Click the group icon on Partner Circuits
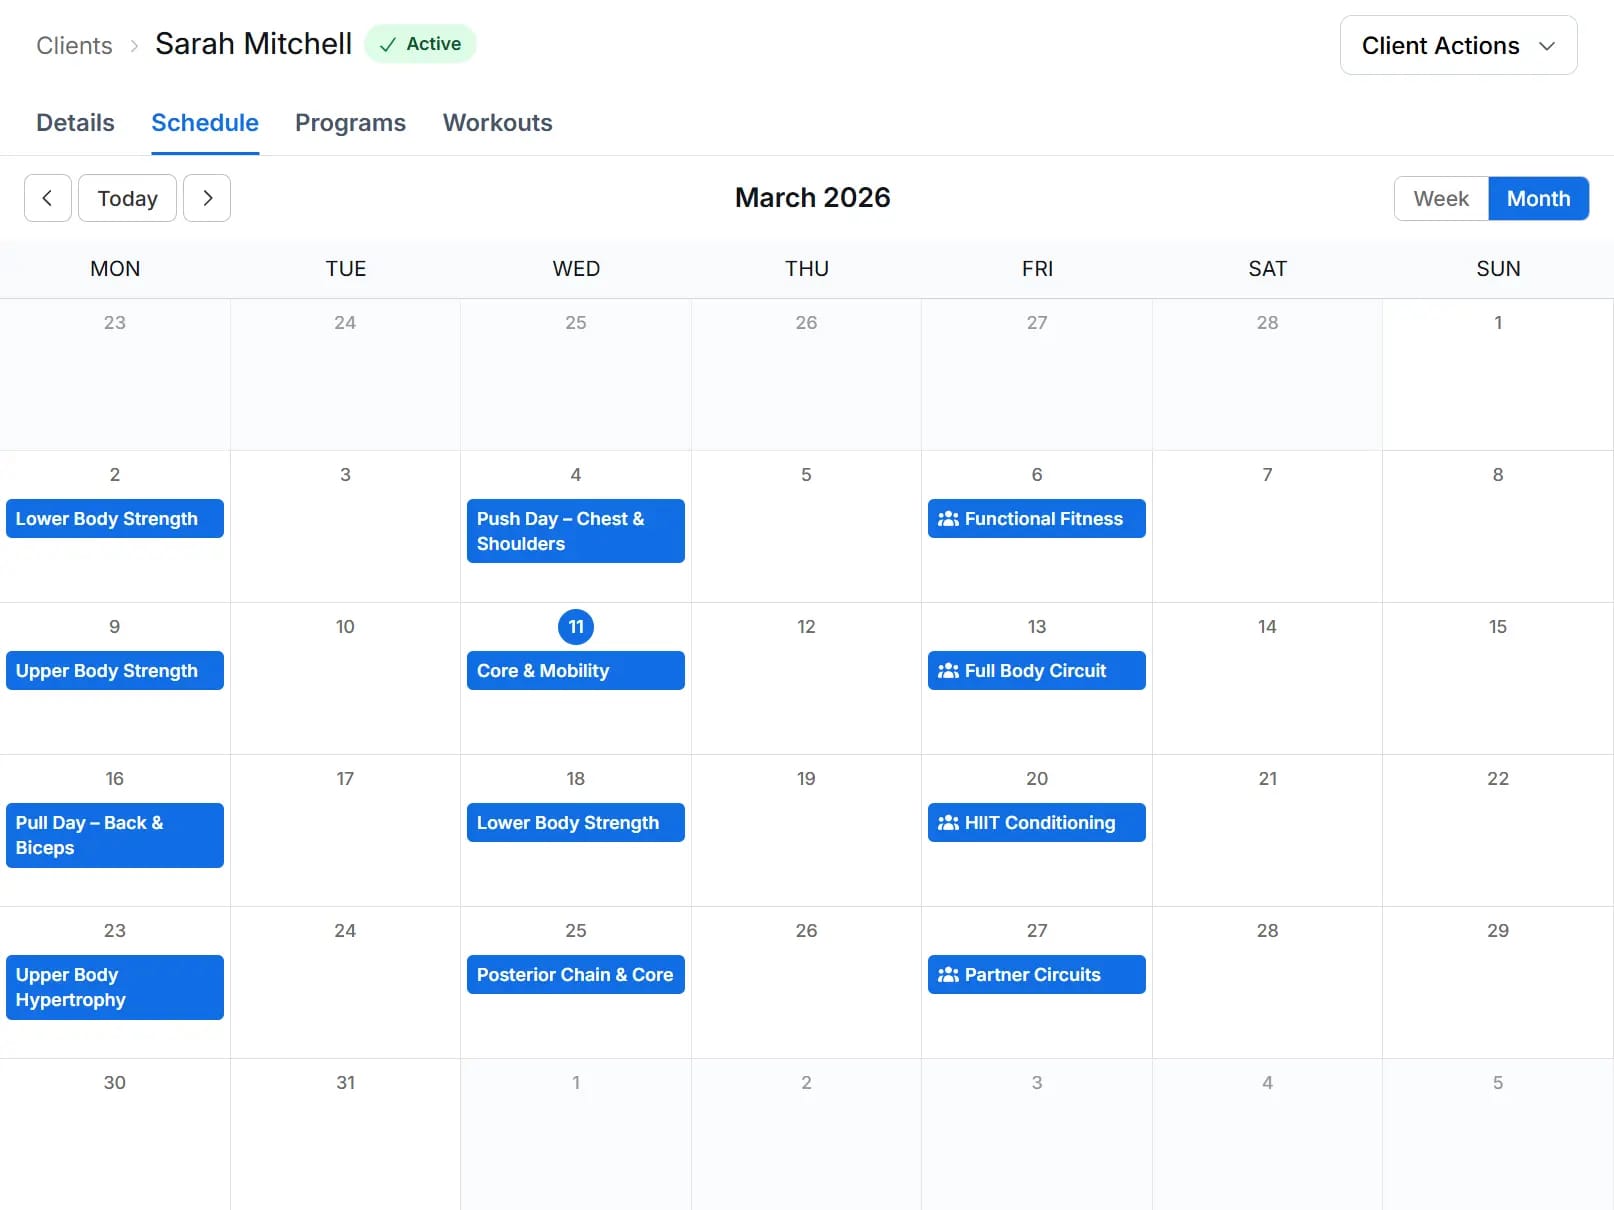This screenshot has height=1210, width=1614. [x=947, y=974]
